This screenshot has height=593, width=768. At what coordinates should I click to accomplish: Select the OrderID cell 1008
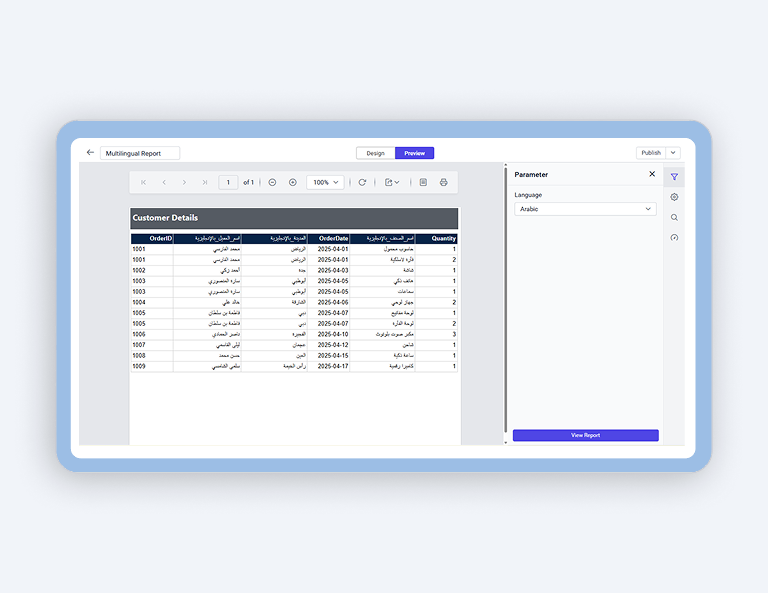[x=152, y=356]
